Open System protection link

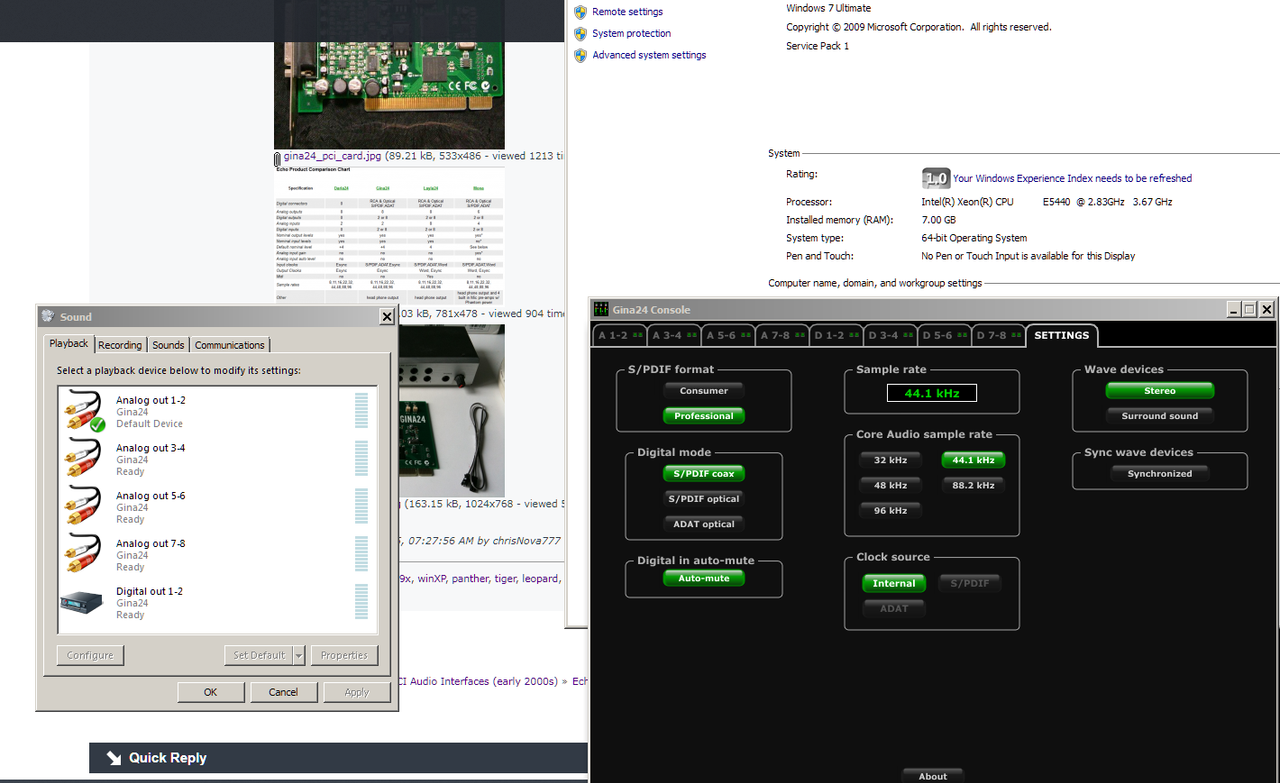[632, 34]
